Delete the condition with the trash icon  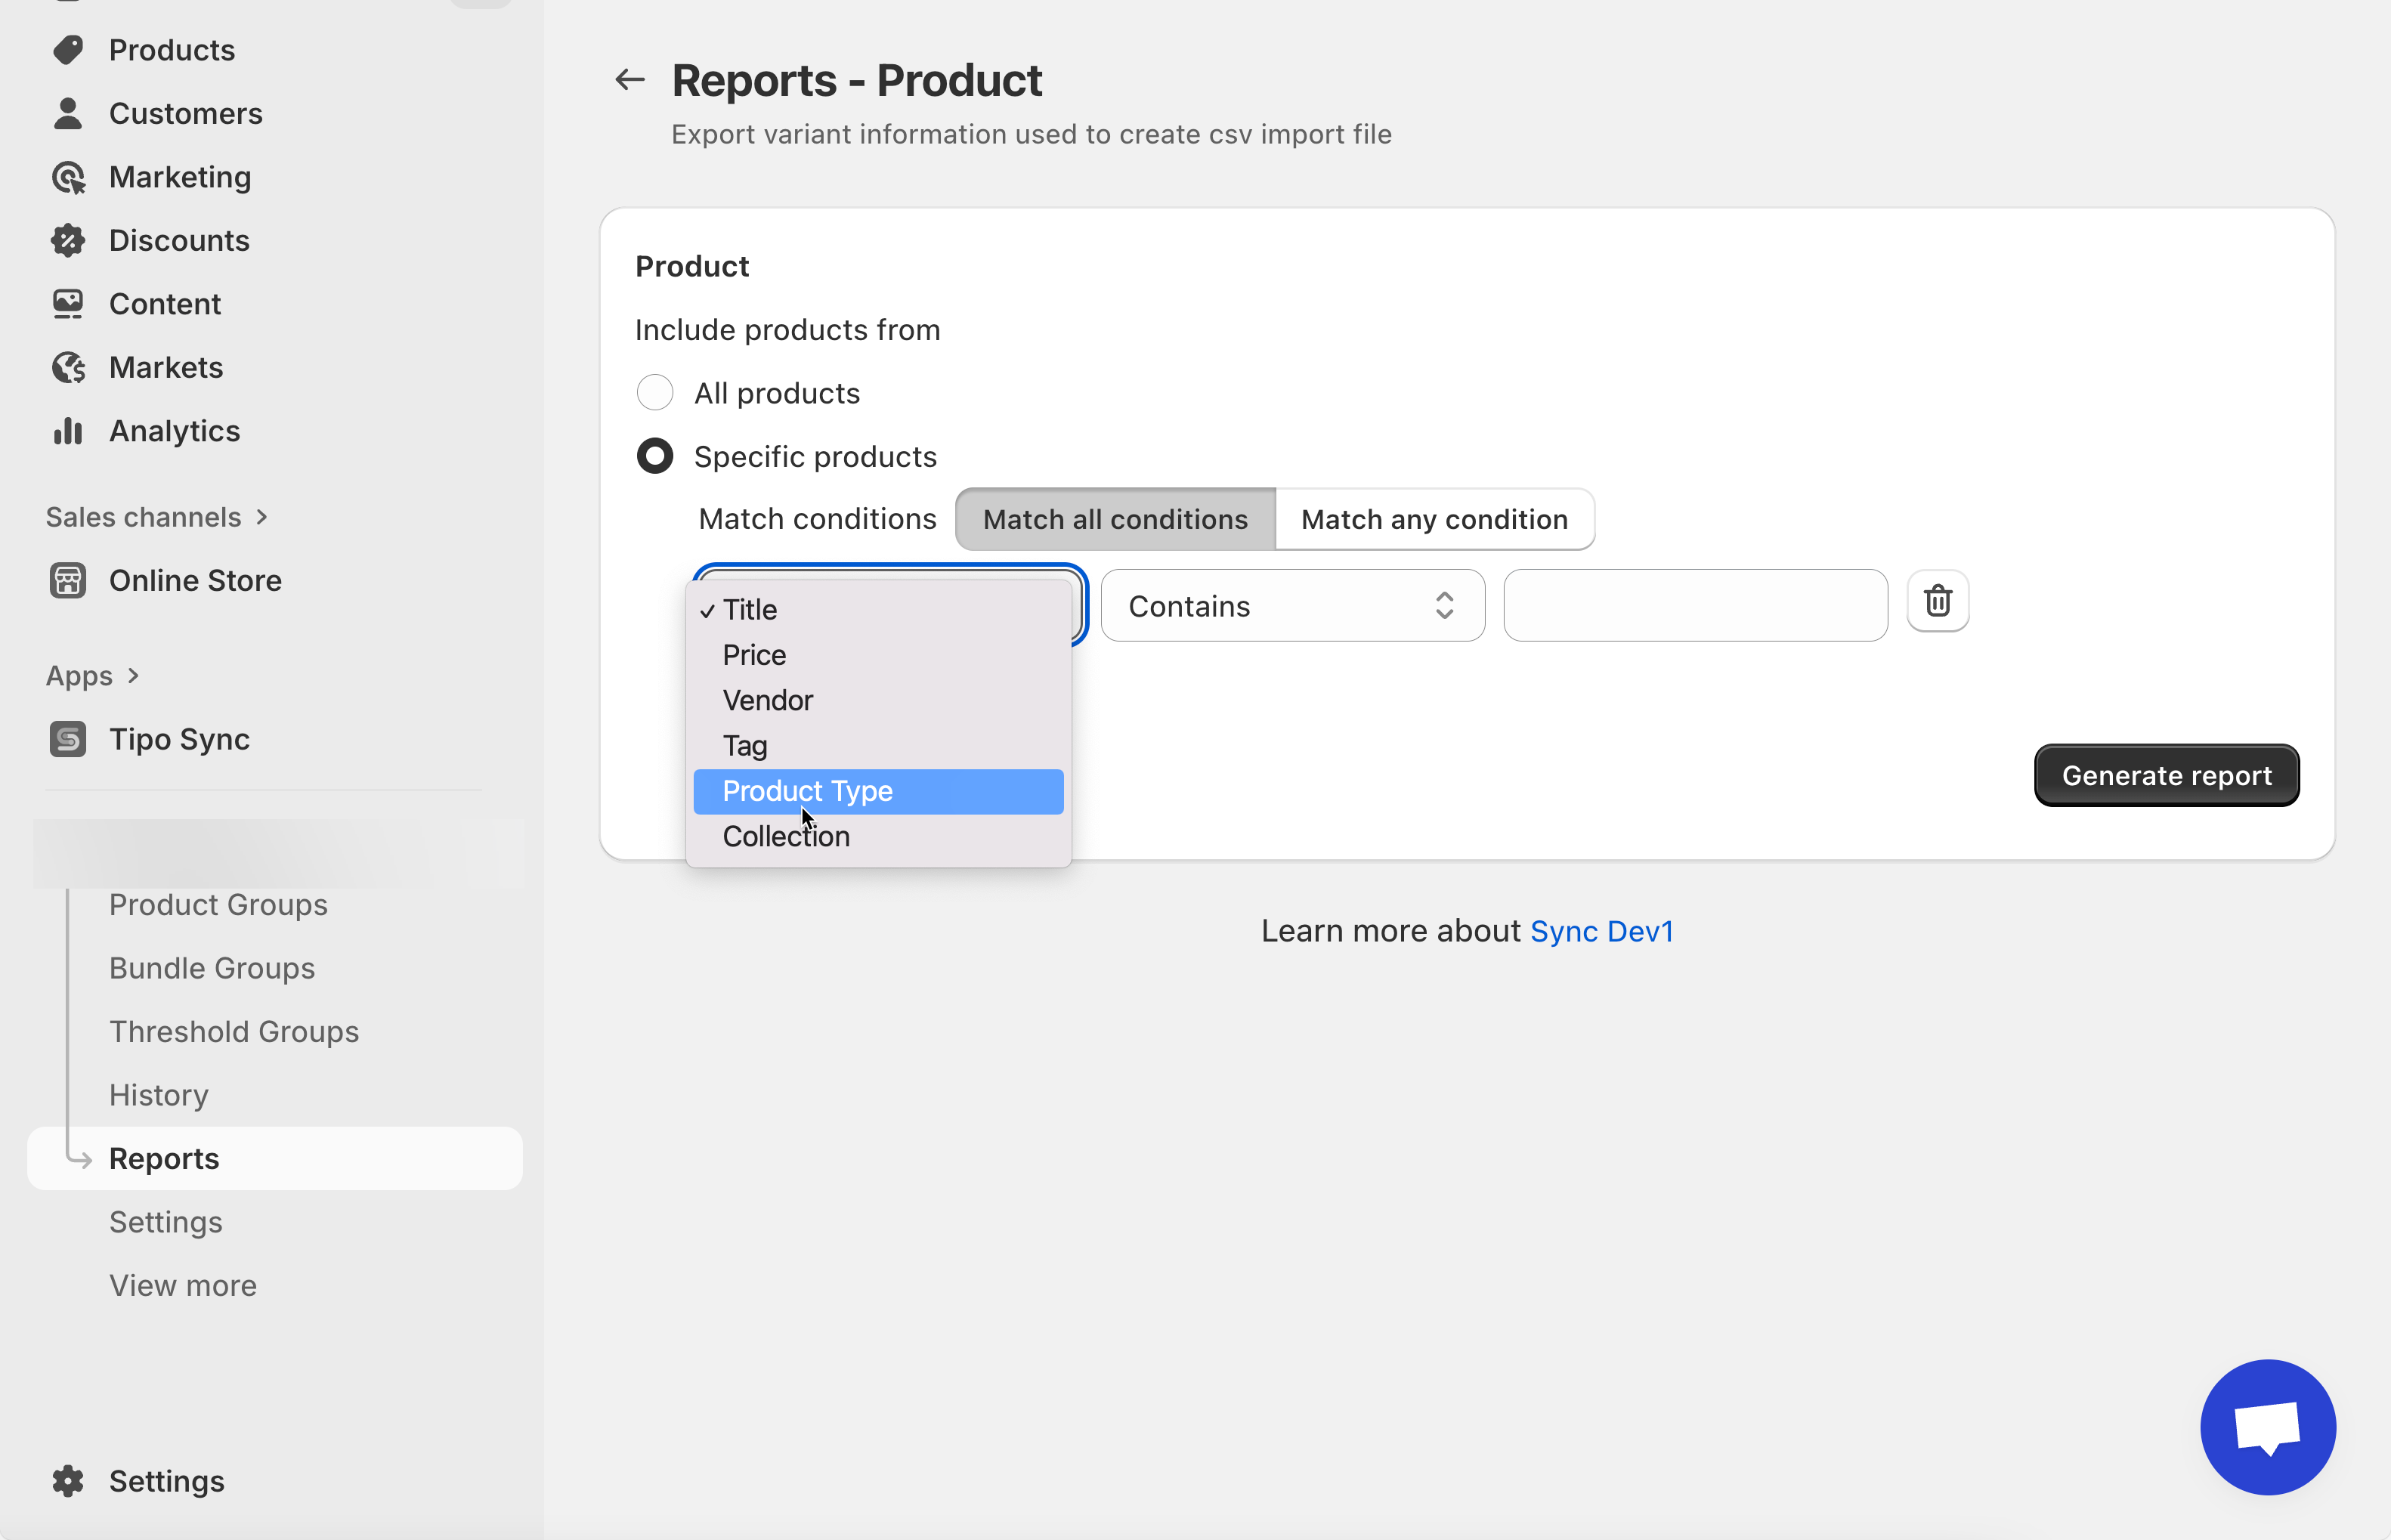coord(1937,601)
